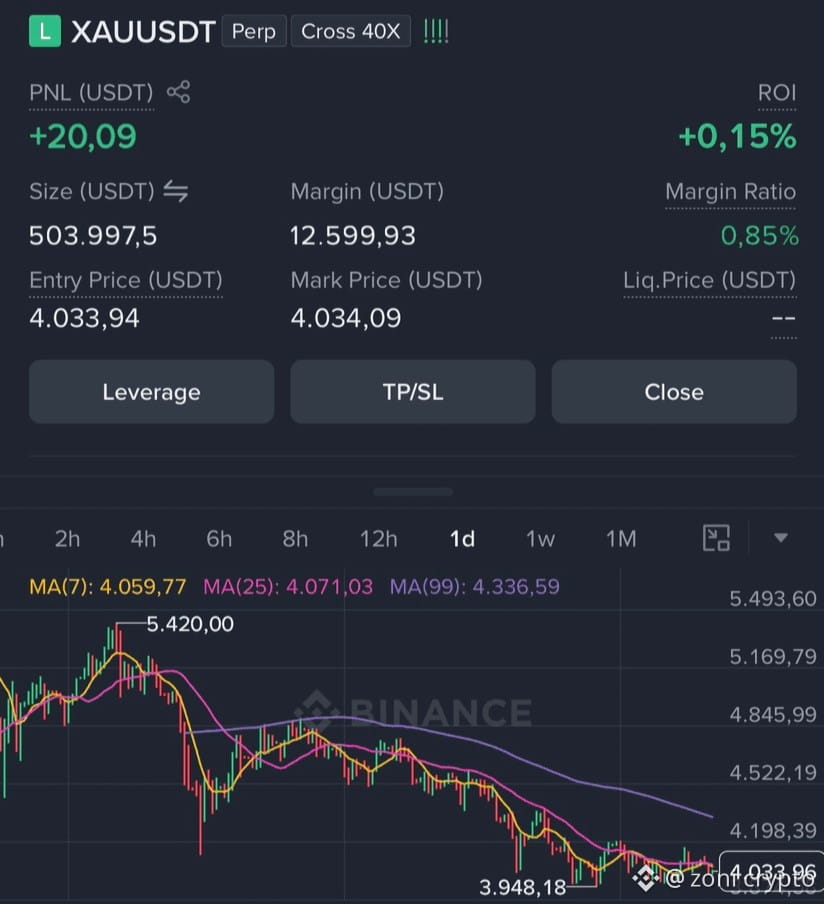
Task: Tap the MA(99): 4.336,59 indicator
Action: click(475, 587)
